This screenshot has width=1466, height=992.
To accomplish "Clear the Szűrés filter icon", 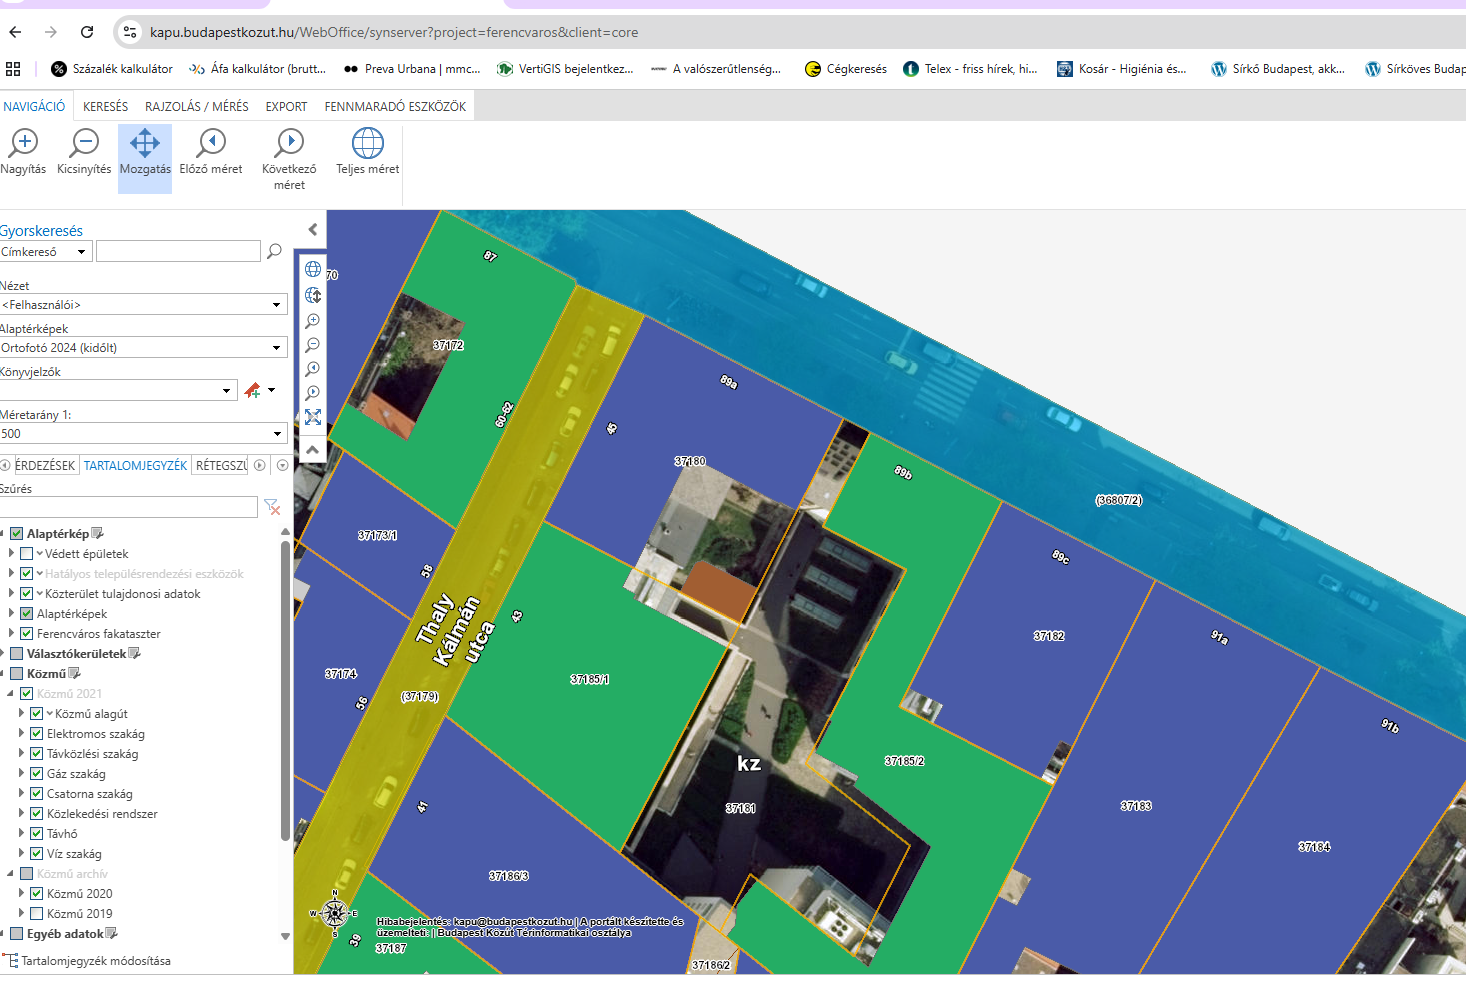I will tap(272, 508).
